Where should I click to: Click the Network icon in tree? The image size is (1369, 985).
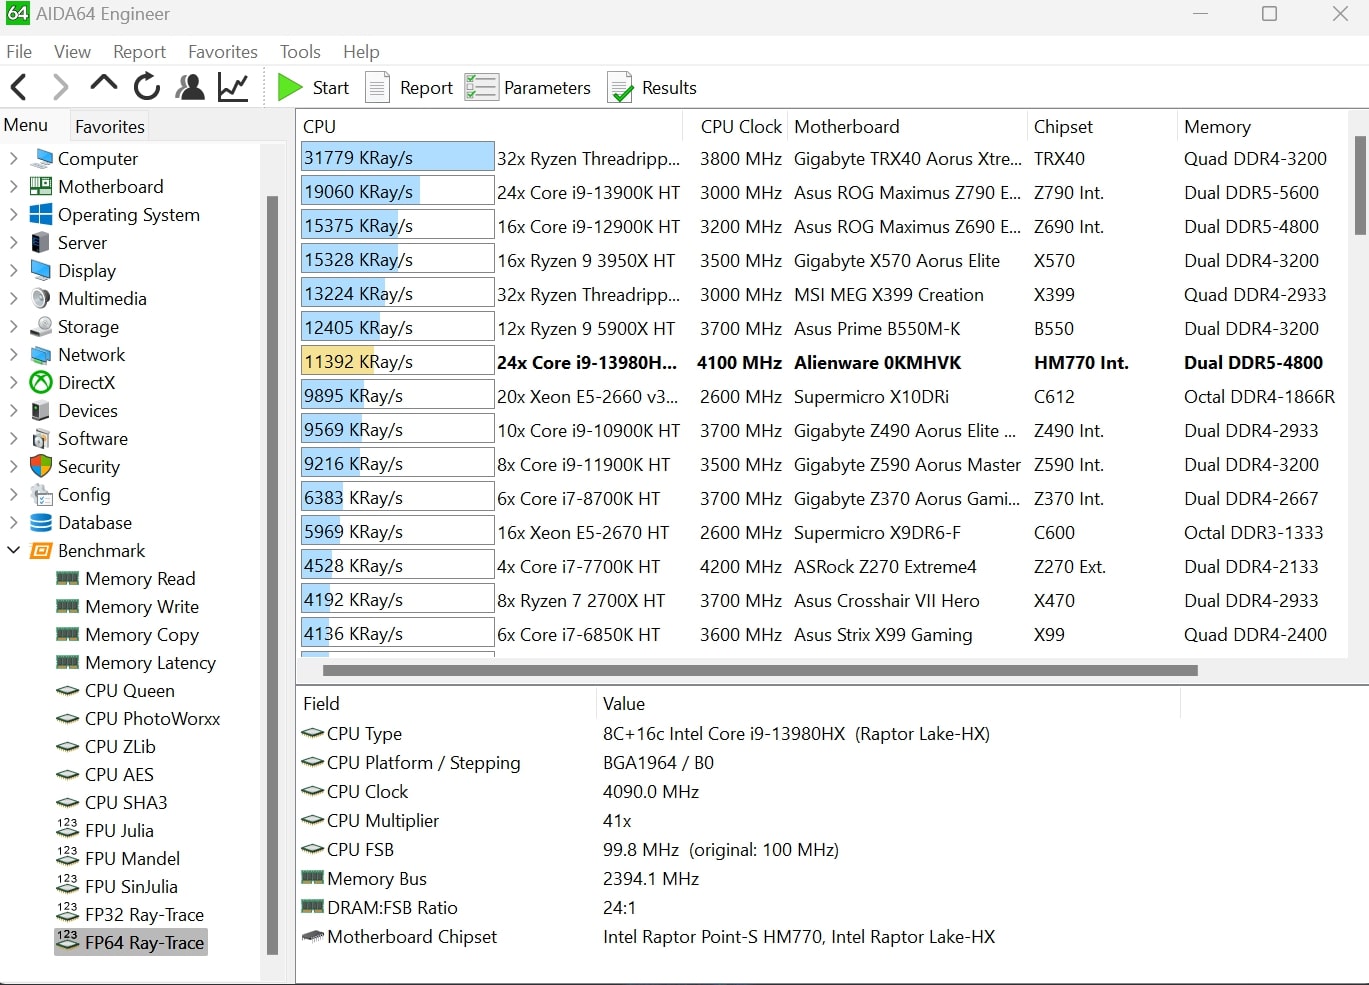click(41, 354)
